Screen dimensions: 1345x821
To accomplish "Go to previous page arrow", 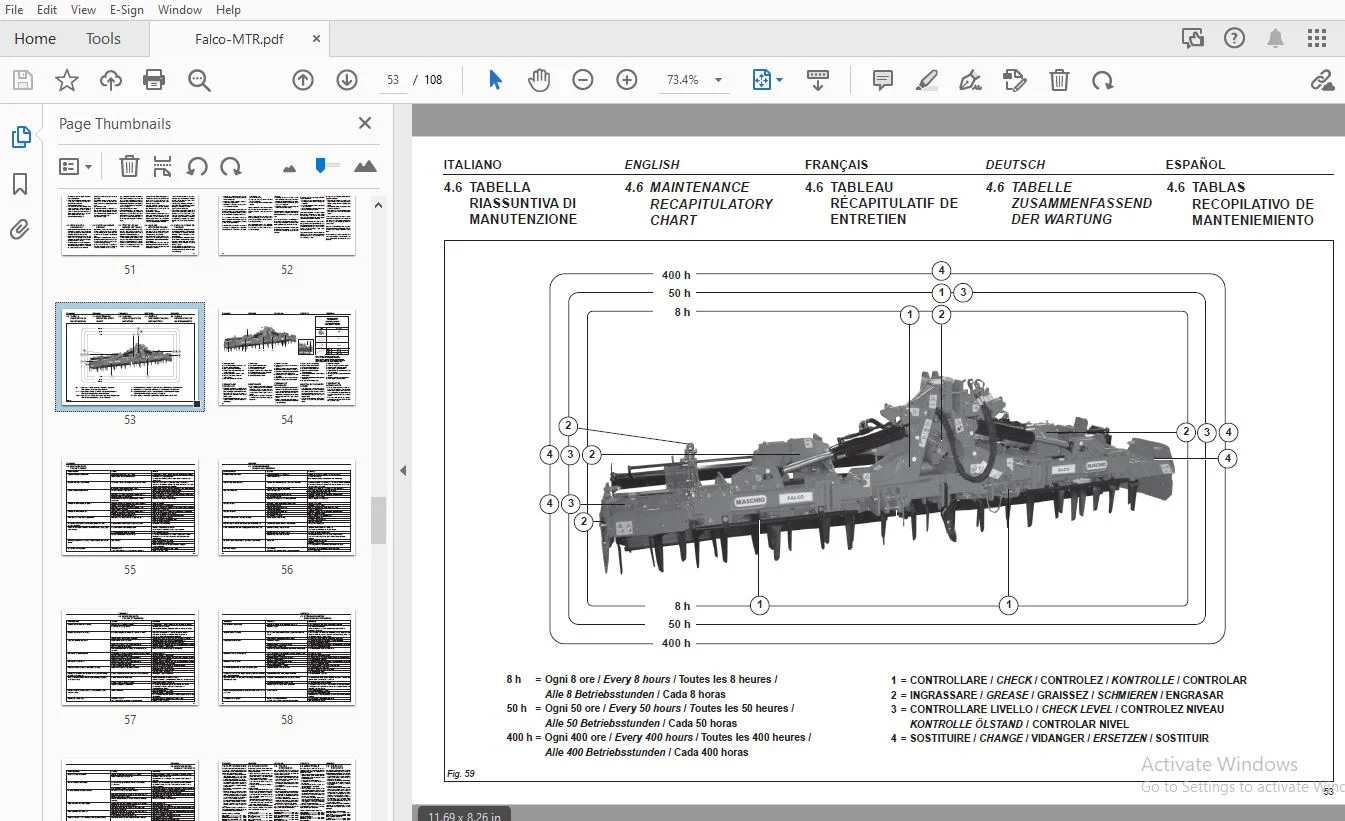I will (303, 80).
